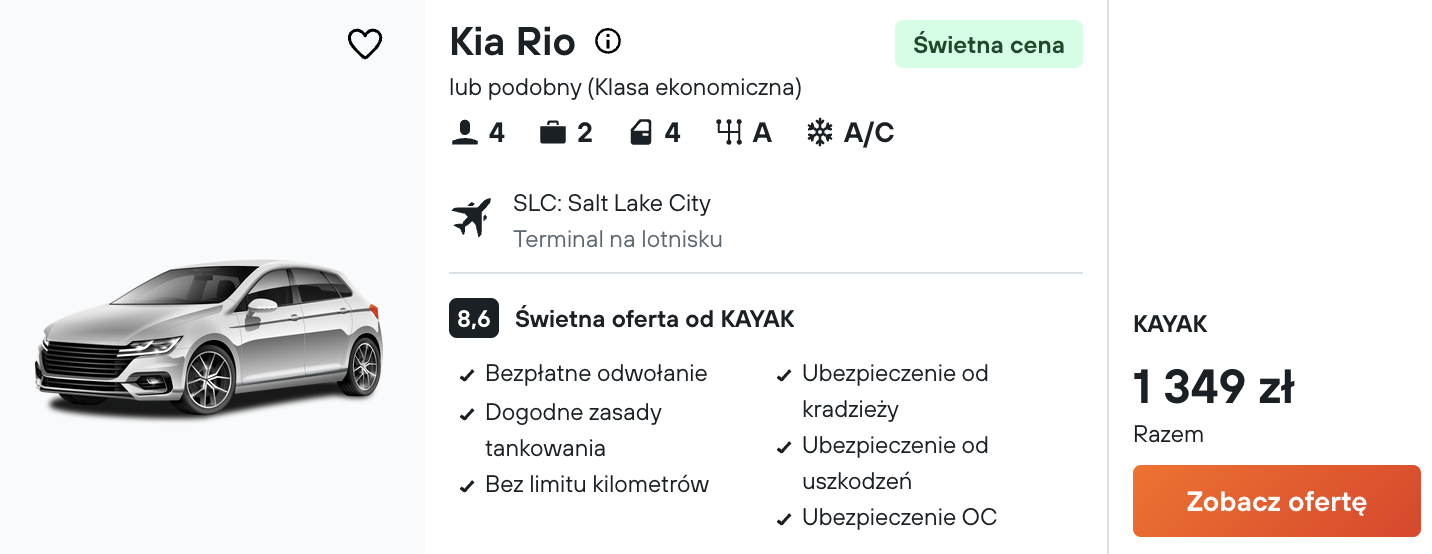This screenshot has height=554, width=1432.
Task: Click the 1 349 zł price
Action: (x=1214, y=387)
